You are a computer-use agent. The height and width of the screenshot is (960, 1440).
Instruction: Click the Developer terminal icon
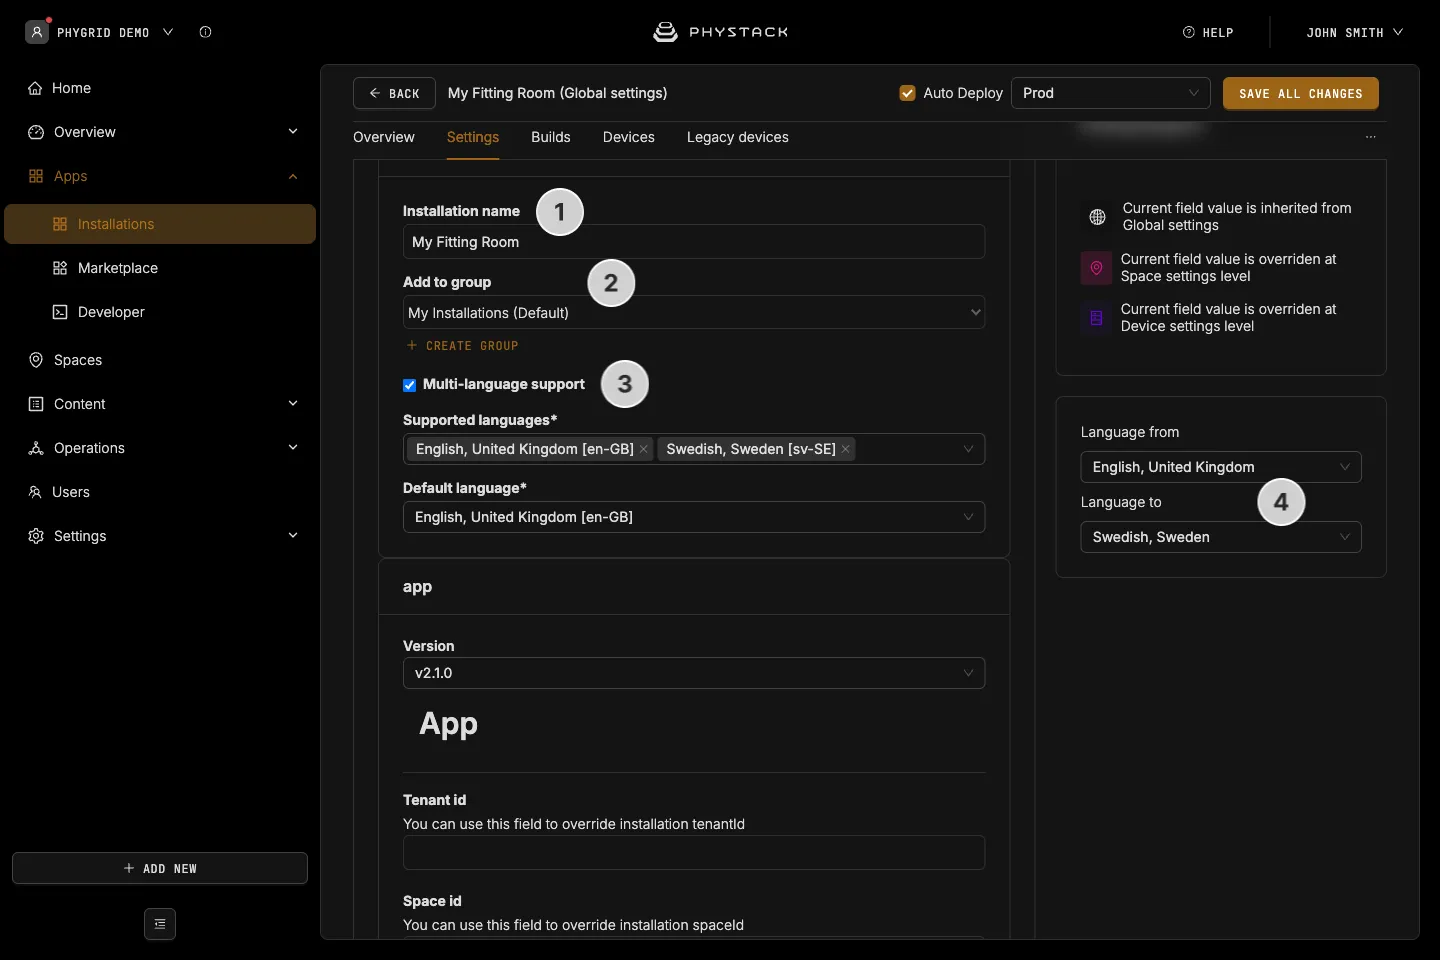60,312
